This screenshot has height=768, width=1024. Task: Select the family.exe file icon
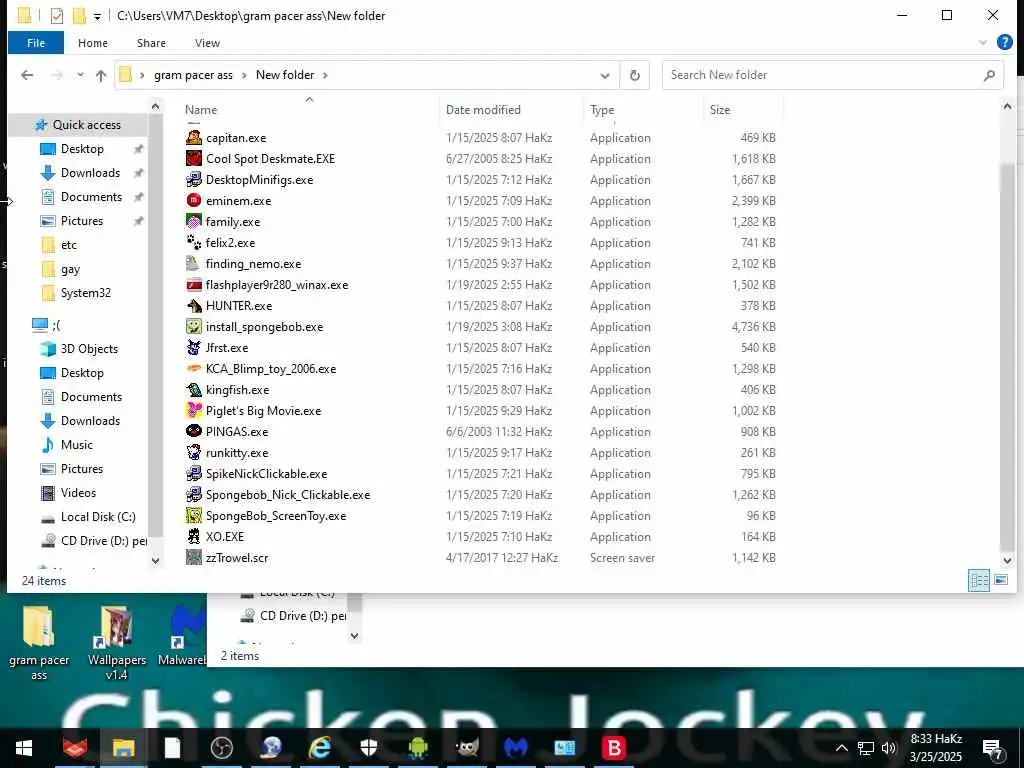point(193,221)
